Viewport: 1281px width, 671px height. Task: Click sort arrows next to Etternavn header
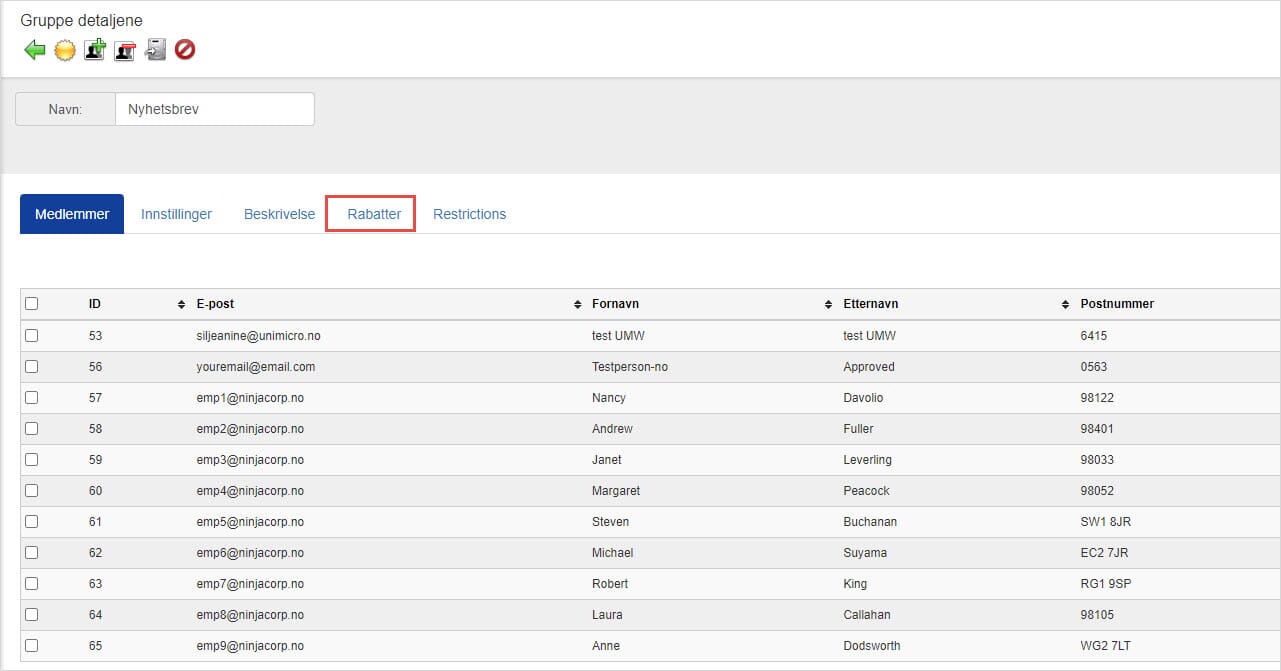point(1065,304)
